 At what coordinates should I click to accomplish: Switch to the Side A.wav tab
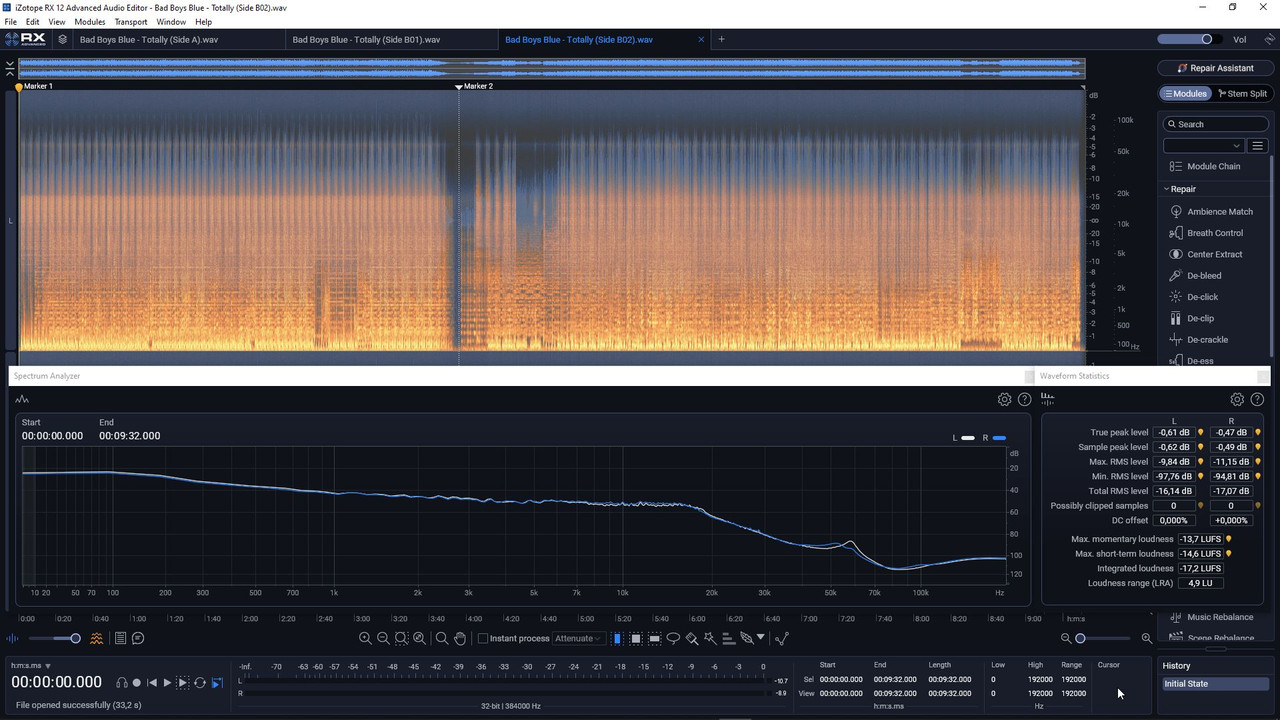(149, 40)
